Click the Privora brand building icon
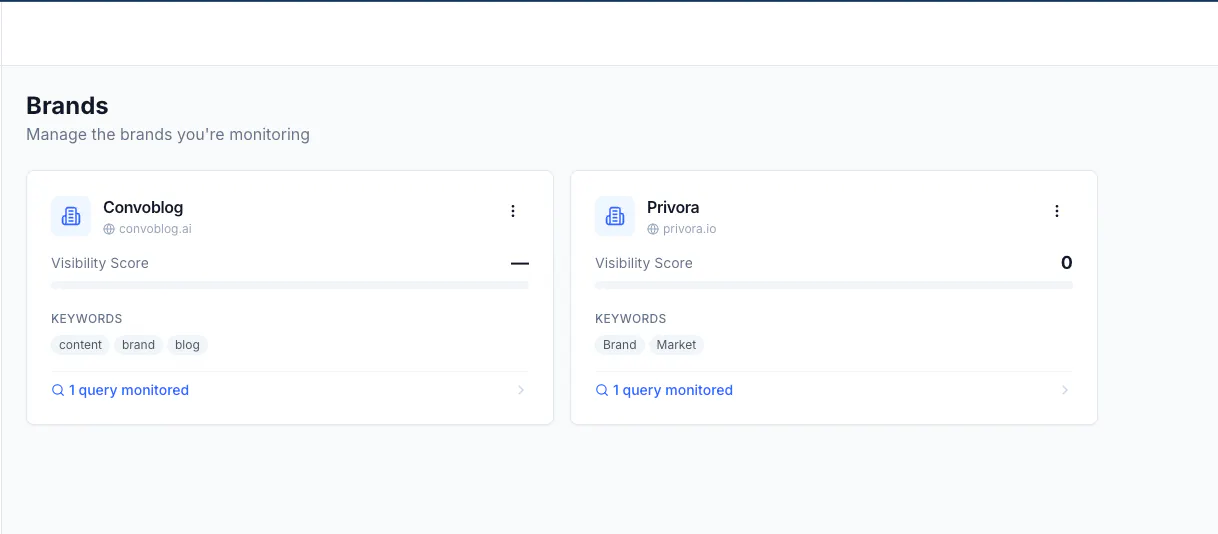This screenshot has width=1218, height=534. pos(615,216)
